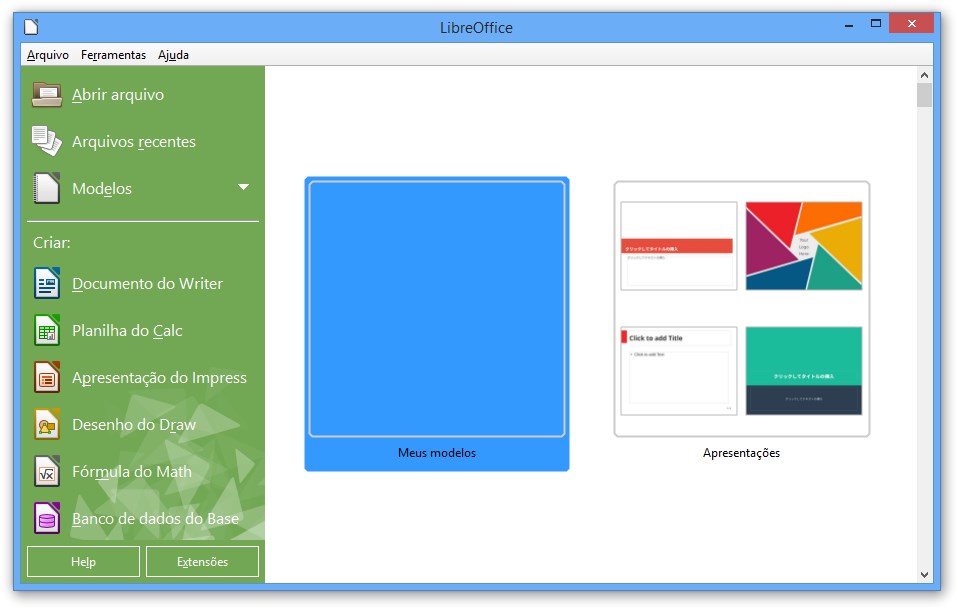958x610 pixels.
Task: Choose Modelos label in sidebar
Action: (x=102, y=189)
